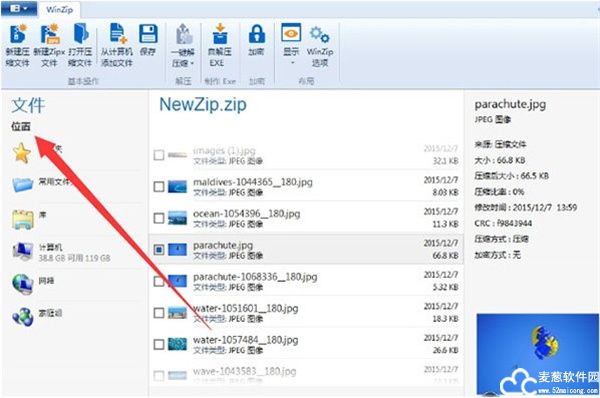Click the CRC value in details pane
The width and height of the screenshot is (600, 398).
[x=515, y=223]
